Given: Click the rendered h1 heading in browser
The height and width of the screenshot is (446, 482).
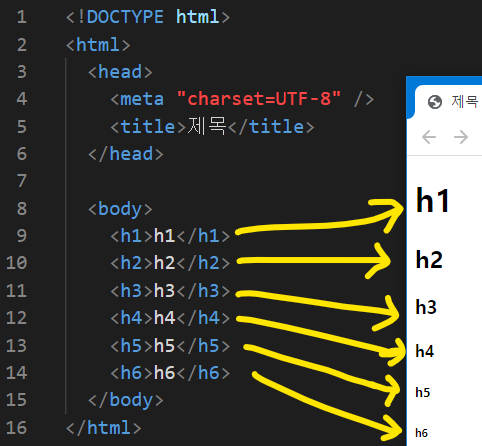Looking at the screenshot, I should pyautogui.click(x=433, y=200).
